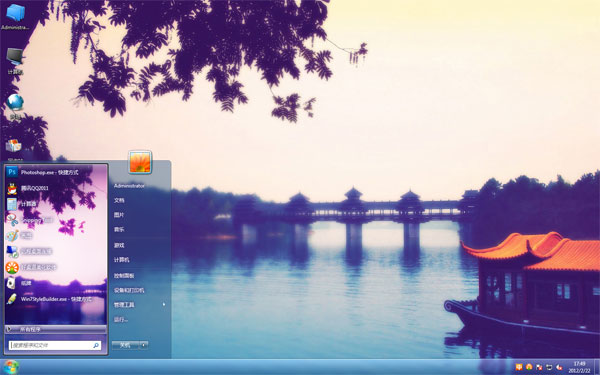The height and width of the screenshot is (375, 600).
Task: Open Computer (计算机) in Start menu right pane
Action: coord(139,260)
